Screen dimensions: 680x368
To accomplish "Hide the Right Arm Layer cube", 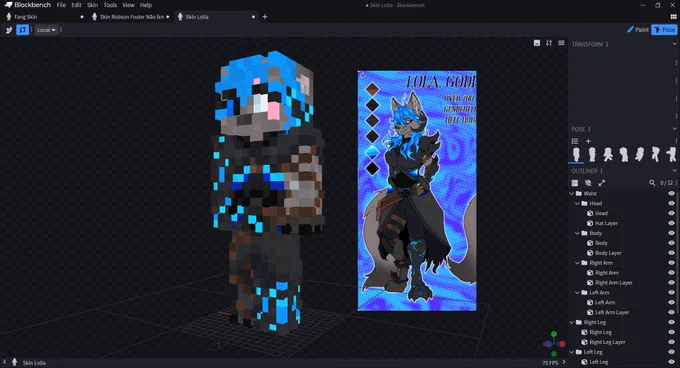I will click(671, 283).
